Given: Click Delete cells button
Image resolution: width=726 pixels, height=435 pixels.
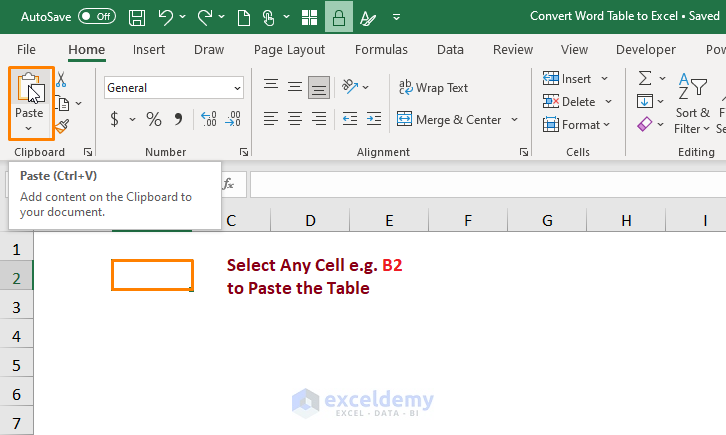Looking at the screenshot, I should click(x=570, y=102).
